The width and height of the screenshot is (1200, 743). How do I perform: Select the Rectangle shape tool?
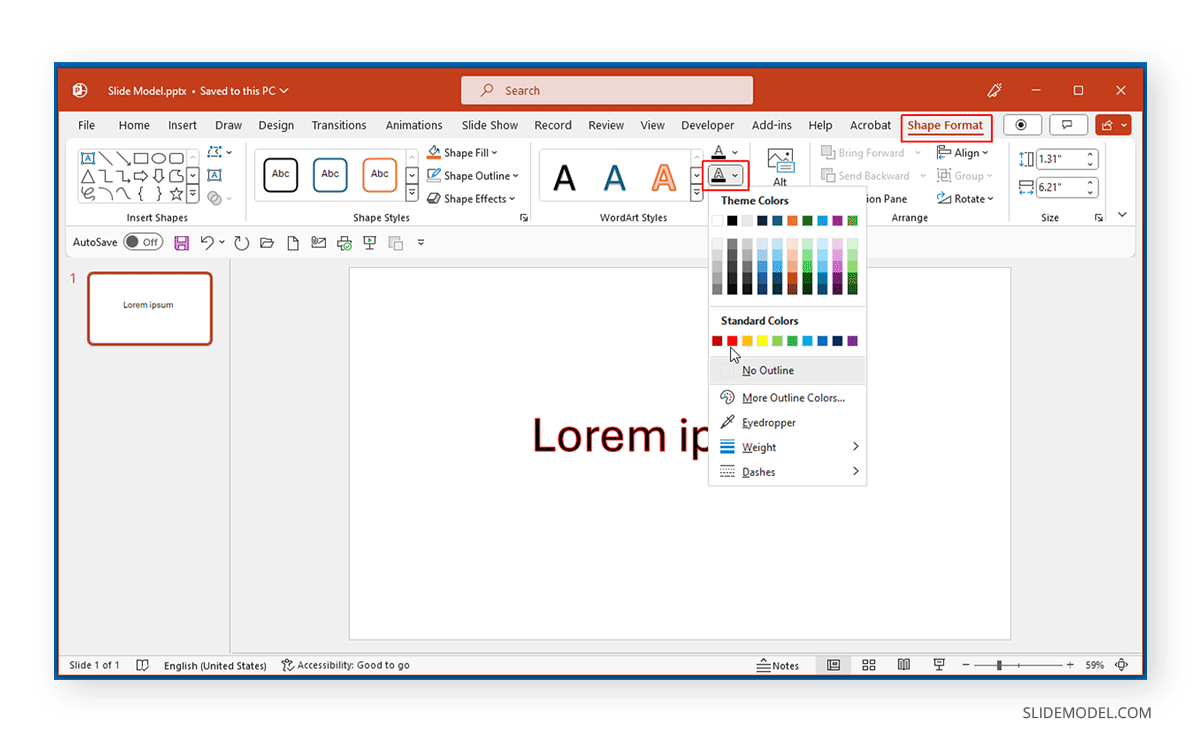click(141, 158)
